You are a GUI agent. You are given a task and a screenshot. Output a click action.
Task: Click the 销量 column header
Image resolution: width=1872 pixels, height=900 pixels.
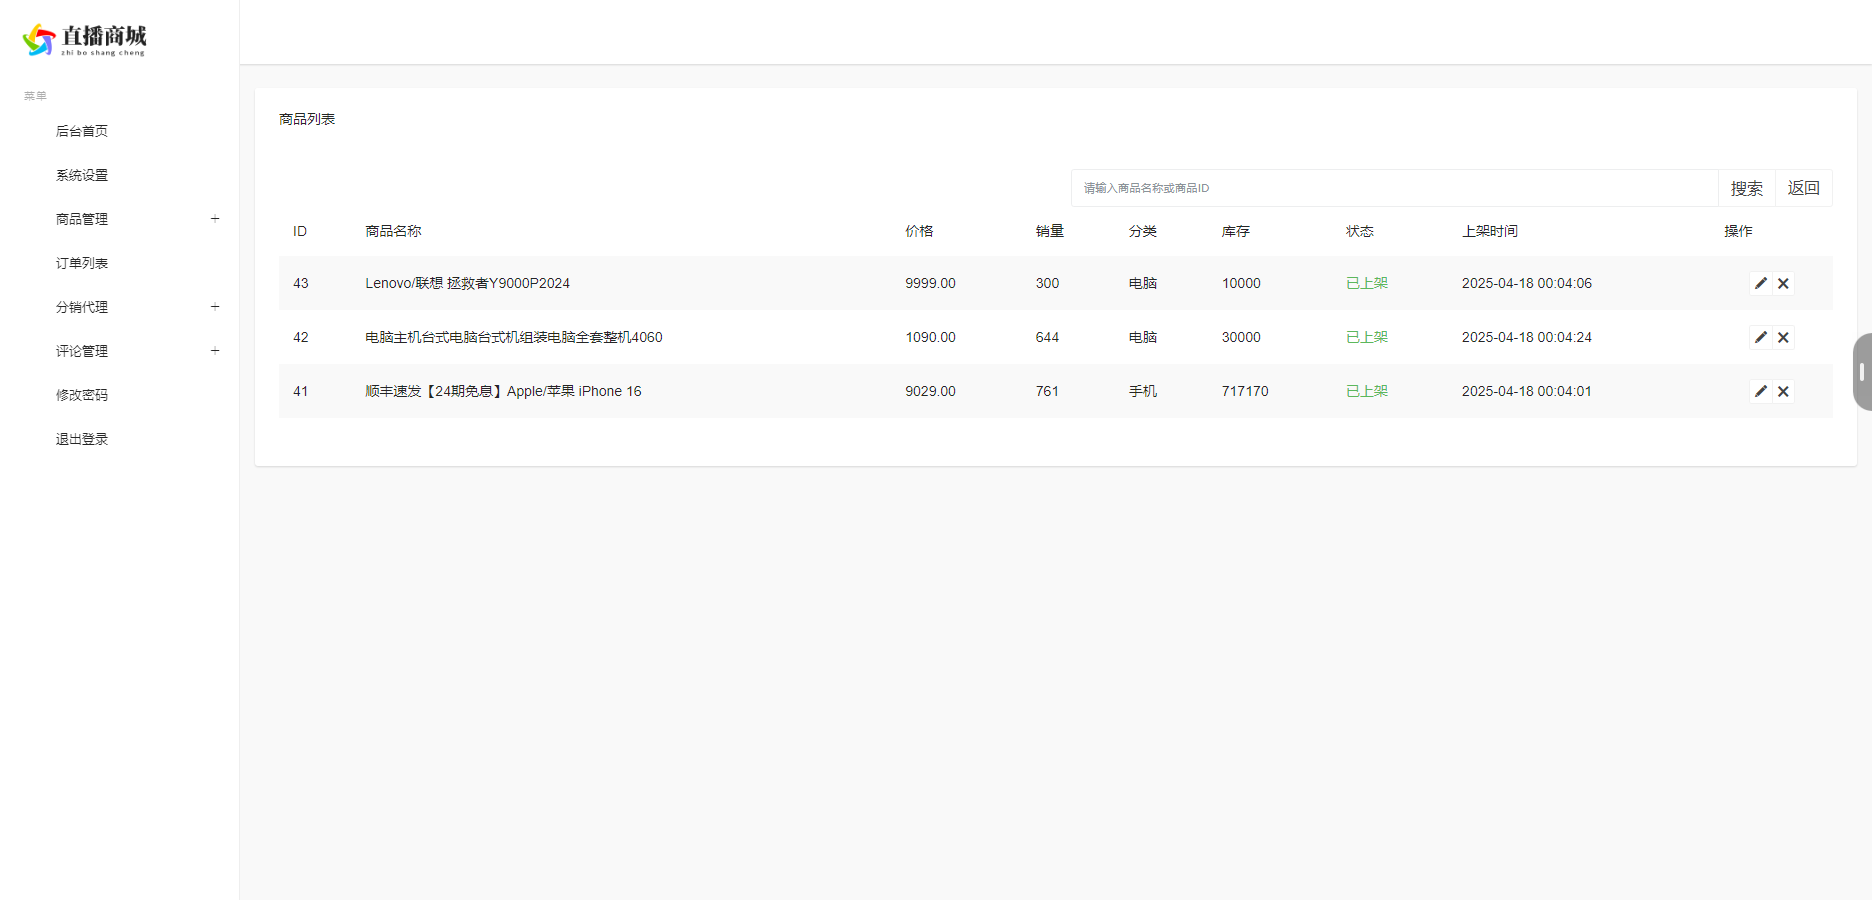(x=1050, y=231)
